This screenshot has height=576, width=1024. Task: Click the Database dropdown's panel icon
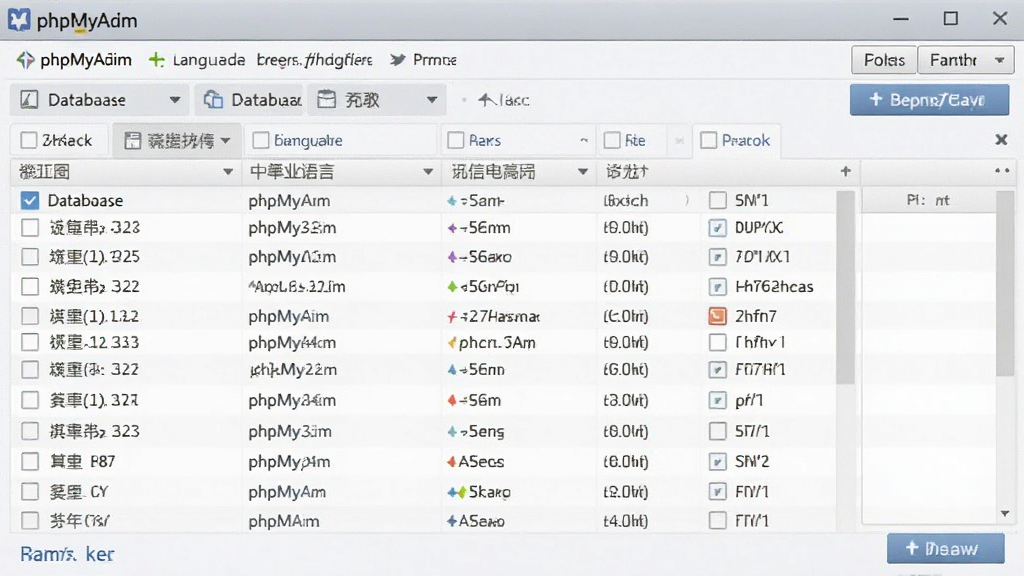click(29, 99)
